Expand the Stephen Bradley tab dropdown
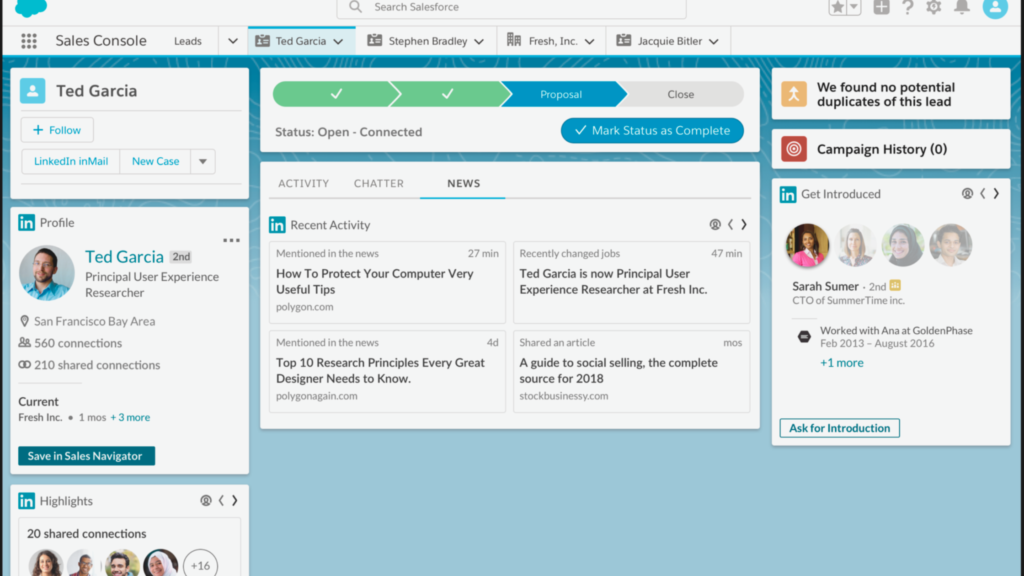Image resolution: width=1024 pixels, height=576 pixels. 479,42
